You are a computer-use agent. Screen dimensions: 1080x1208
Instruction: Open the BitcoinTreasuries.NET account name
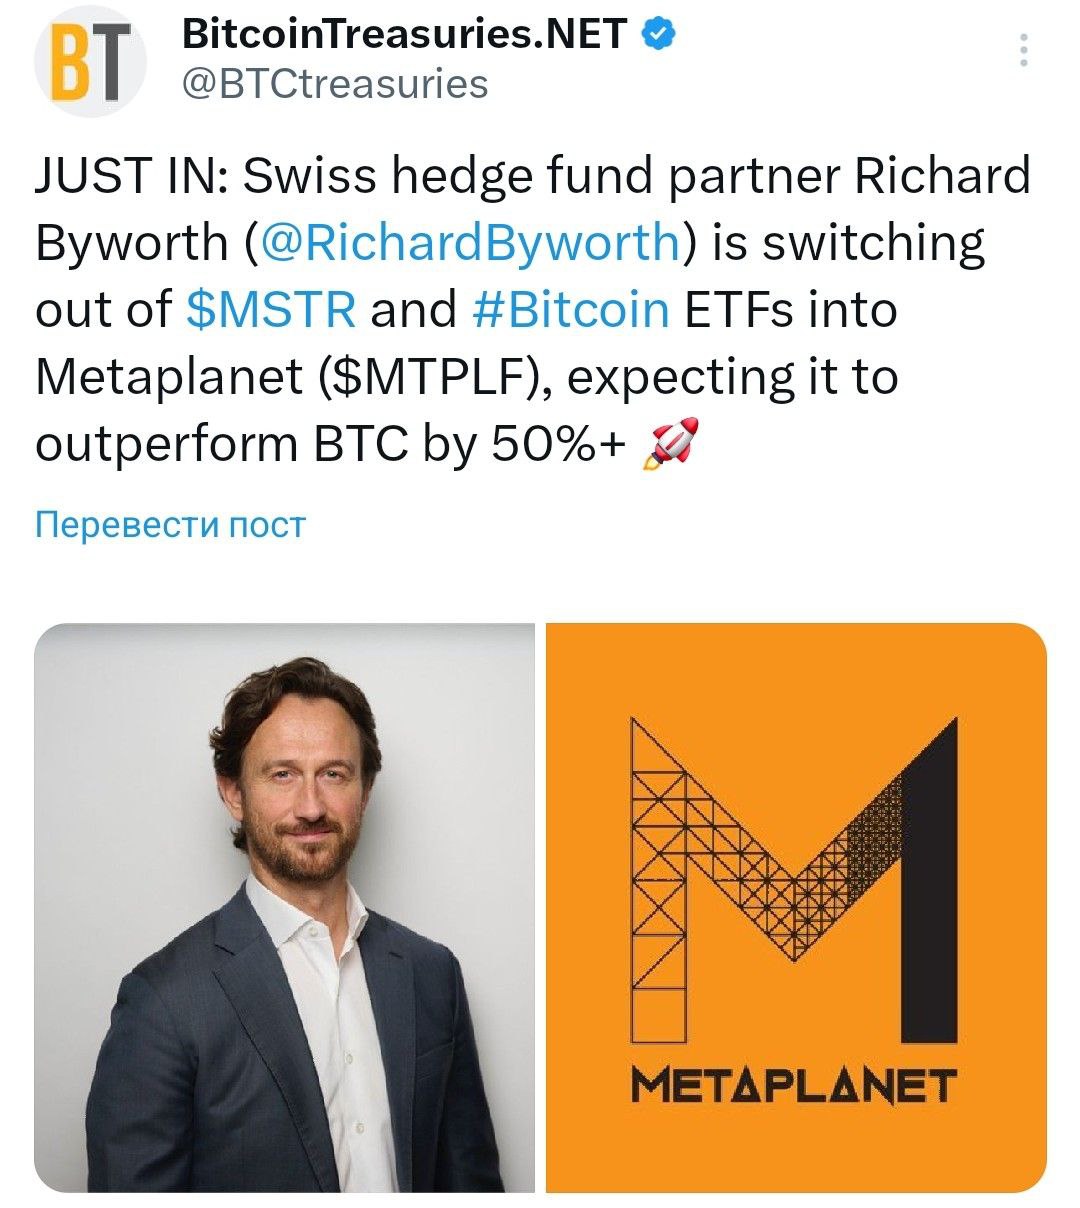pyautogui.click(x=404, y=36)
